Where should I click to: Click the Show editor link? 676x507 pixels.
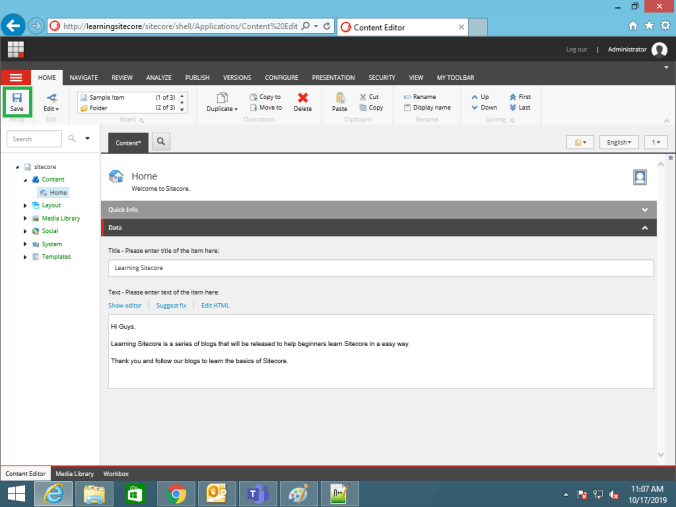tap(125, 305)
